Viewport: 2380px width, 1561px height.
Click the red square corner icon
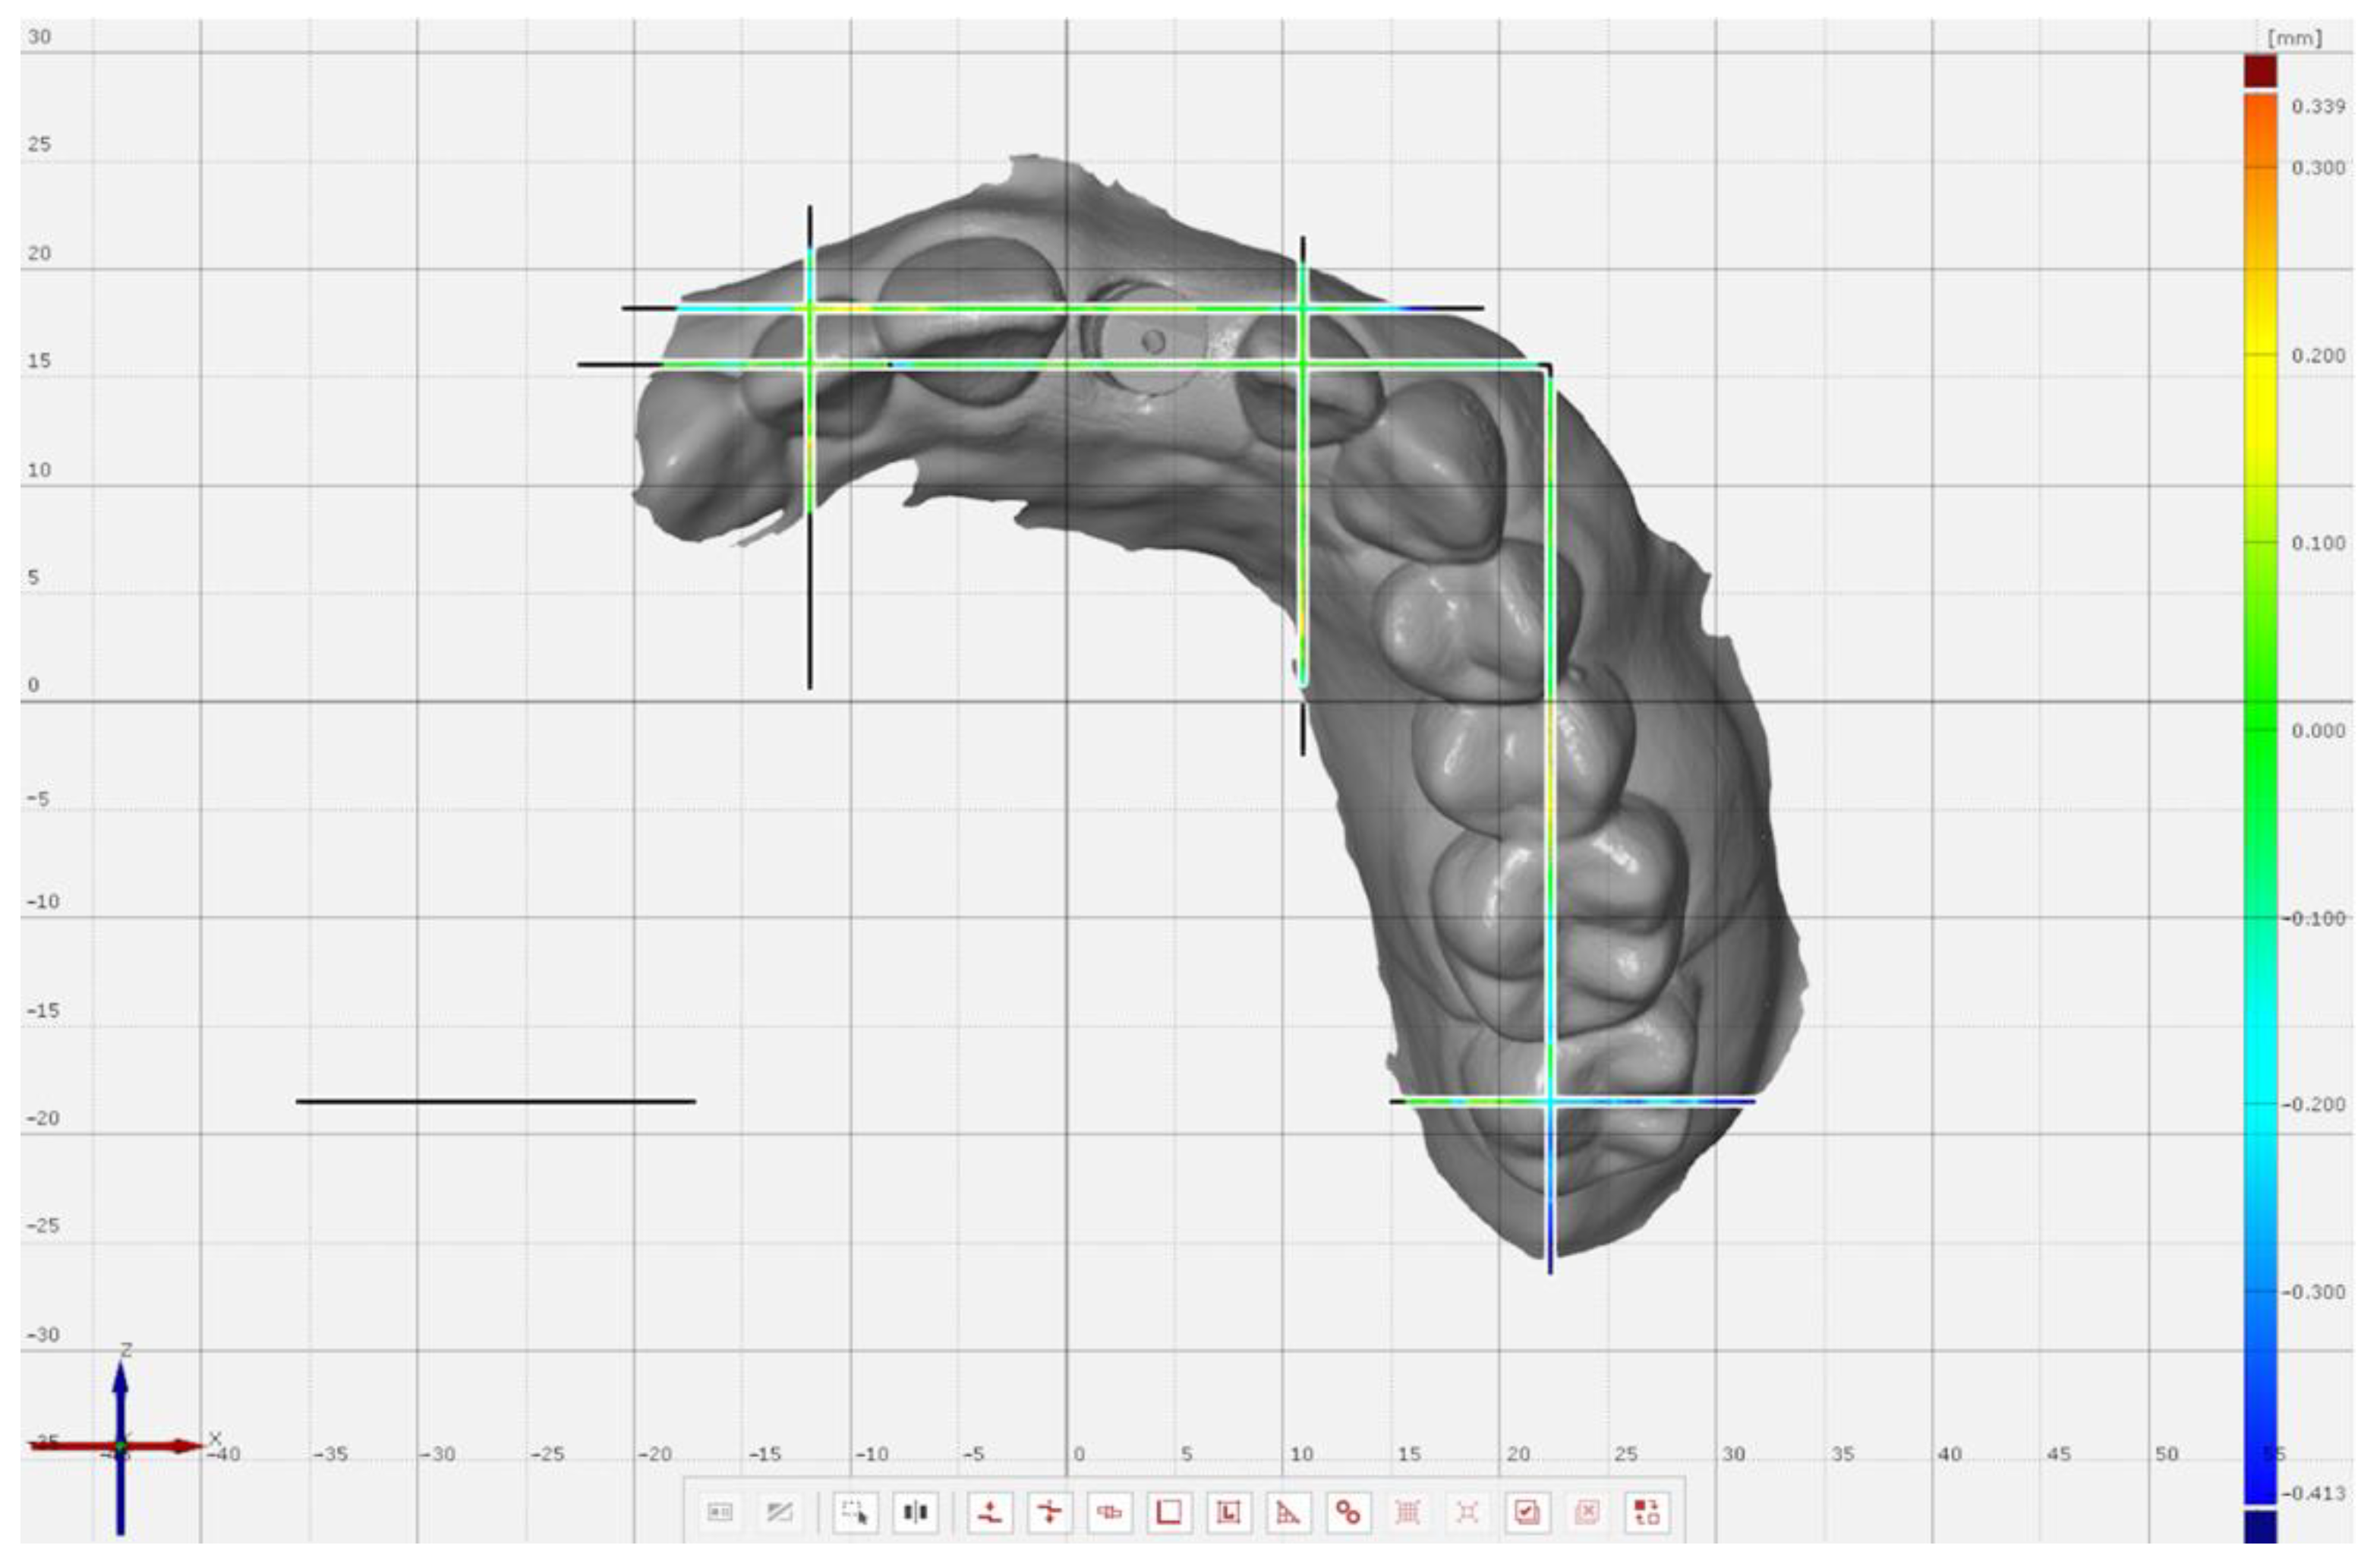pos(1168,1512)
